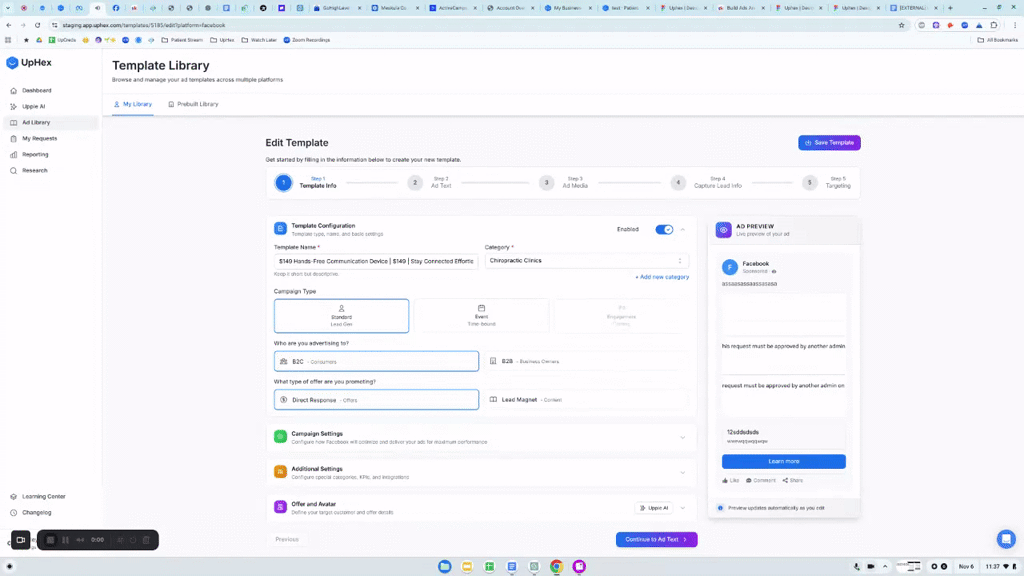Toggle the Enabled switch off
The image size is (1024, 576).
pyautogui.click(x=664, y=229)
